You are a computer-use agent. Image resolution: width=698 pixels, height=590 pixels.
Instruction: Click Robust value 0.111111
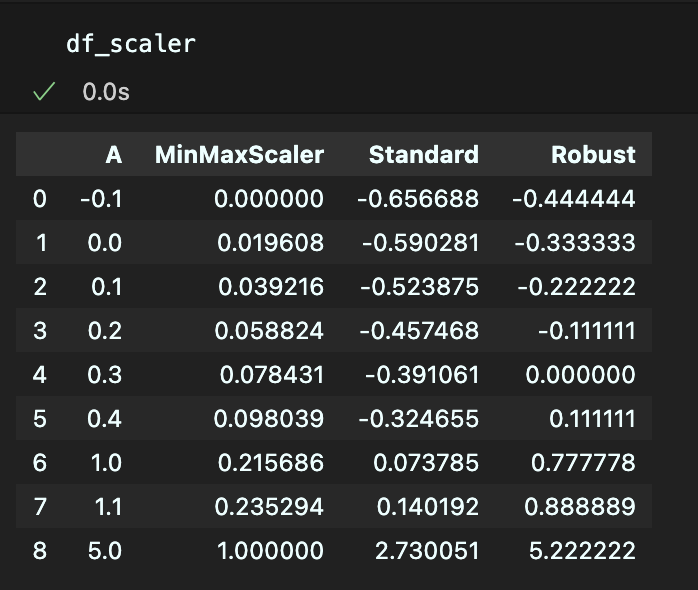(x=592, y=419)
